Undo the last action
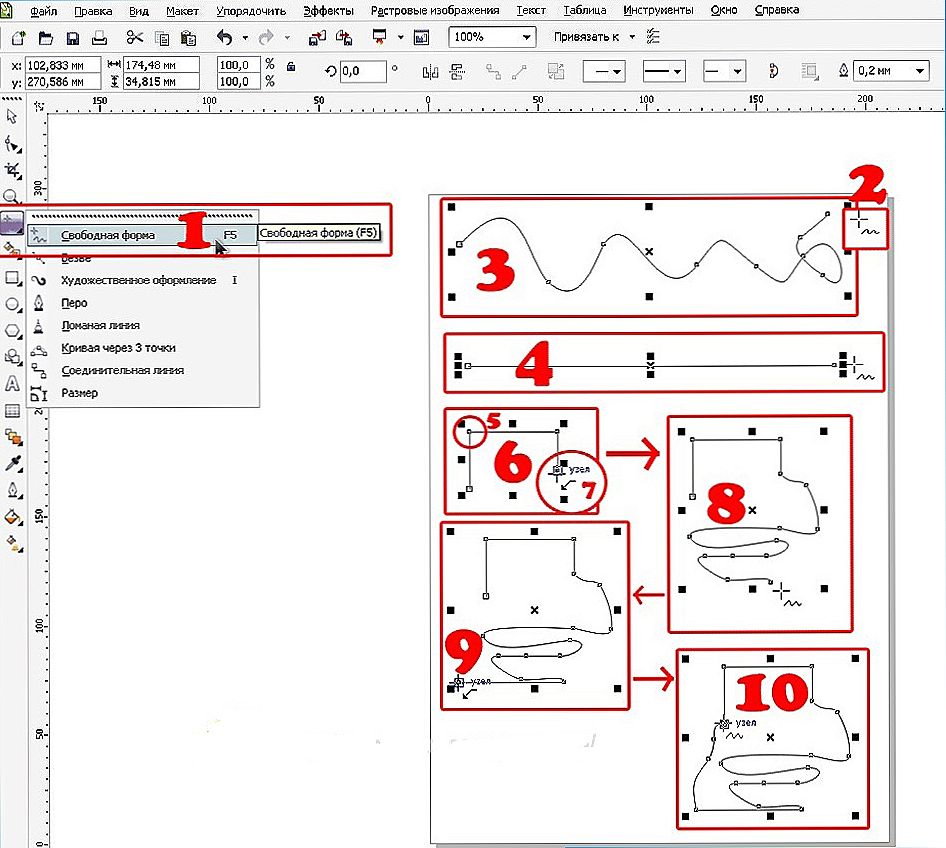This screenshot has height=848, width=946. pos(224,38)
